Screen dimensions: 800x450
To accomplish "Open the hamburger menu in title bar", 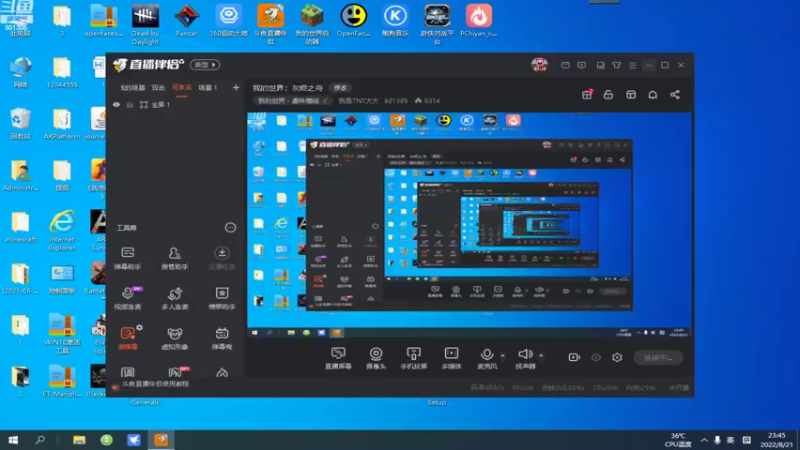I will coord(633,65).
